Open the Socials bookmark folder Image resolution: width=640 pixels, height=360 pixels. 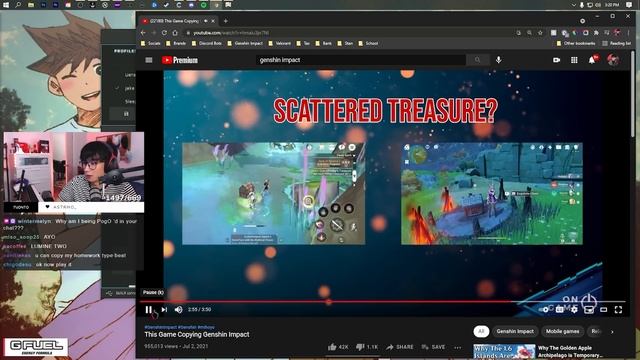151,43
